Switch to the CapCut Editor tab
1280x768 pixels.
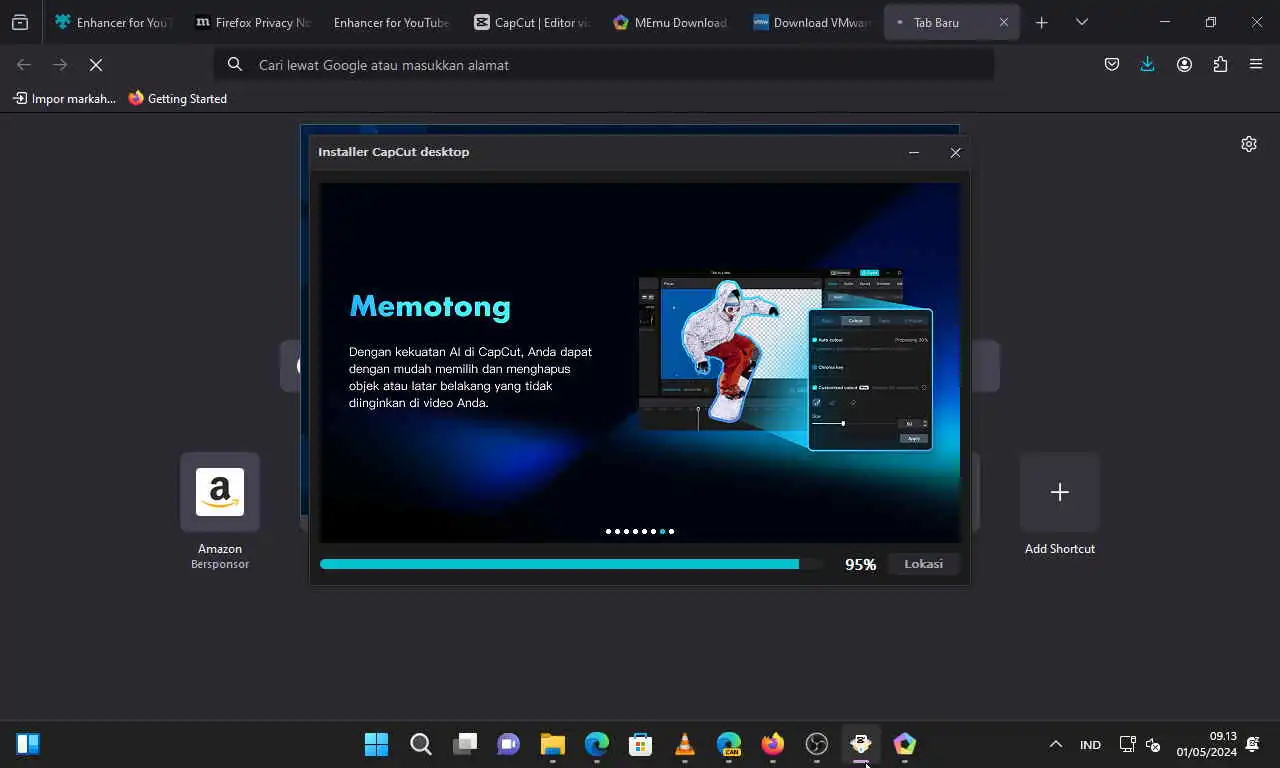pos(531,22)
